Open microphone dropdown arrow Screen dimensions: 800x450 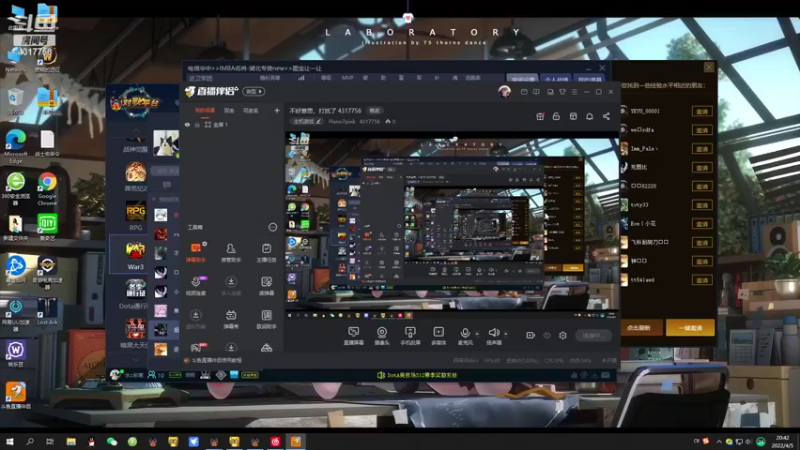pos(477,334)
